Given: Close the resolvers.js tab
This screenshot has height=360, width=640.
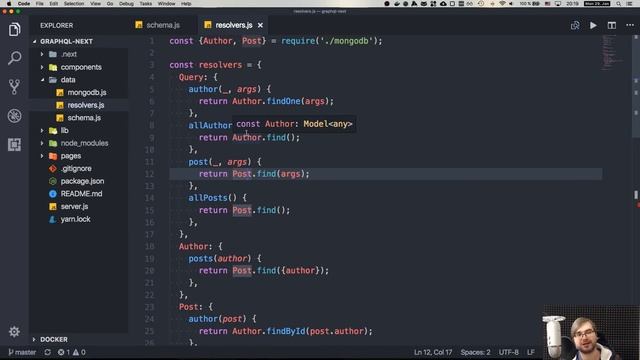Looking at the screenshot, I should click(260, 25).
